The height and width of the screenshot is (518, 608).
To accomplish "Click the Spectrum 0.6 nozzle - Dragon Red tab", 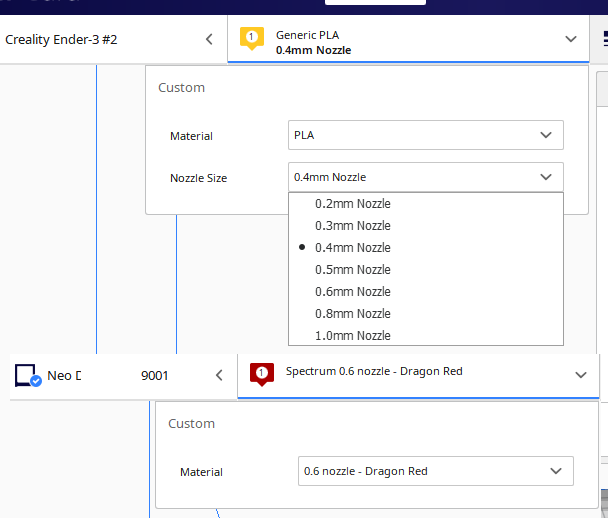I will click(418, 375).
